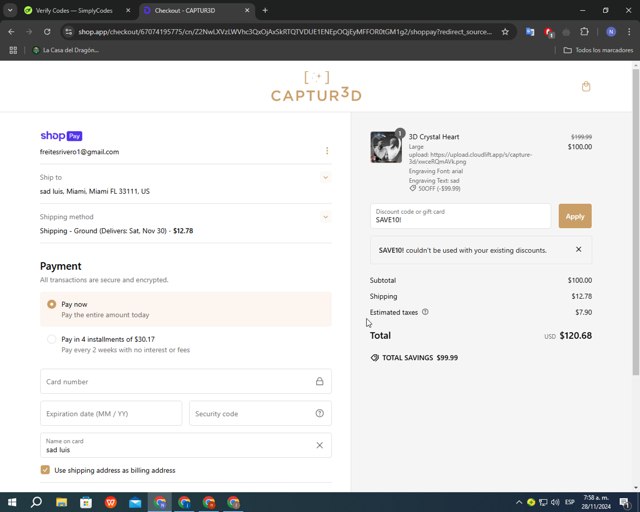Expand the Ship to address chevron

(325, 178)
